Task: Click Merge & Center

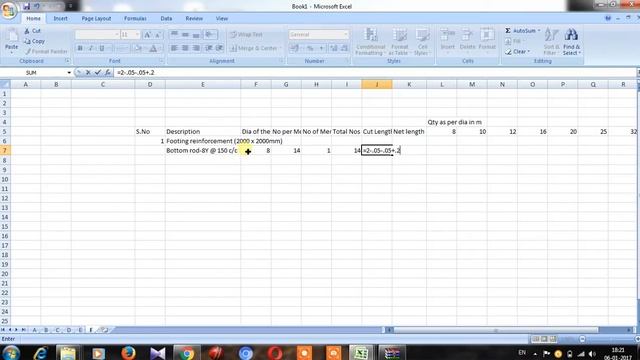Action: (x=255, y=48)
